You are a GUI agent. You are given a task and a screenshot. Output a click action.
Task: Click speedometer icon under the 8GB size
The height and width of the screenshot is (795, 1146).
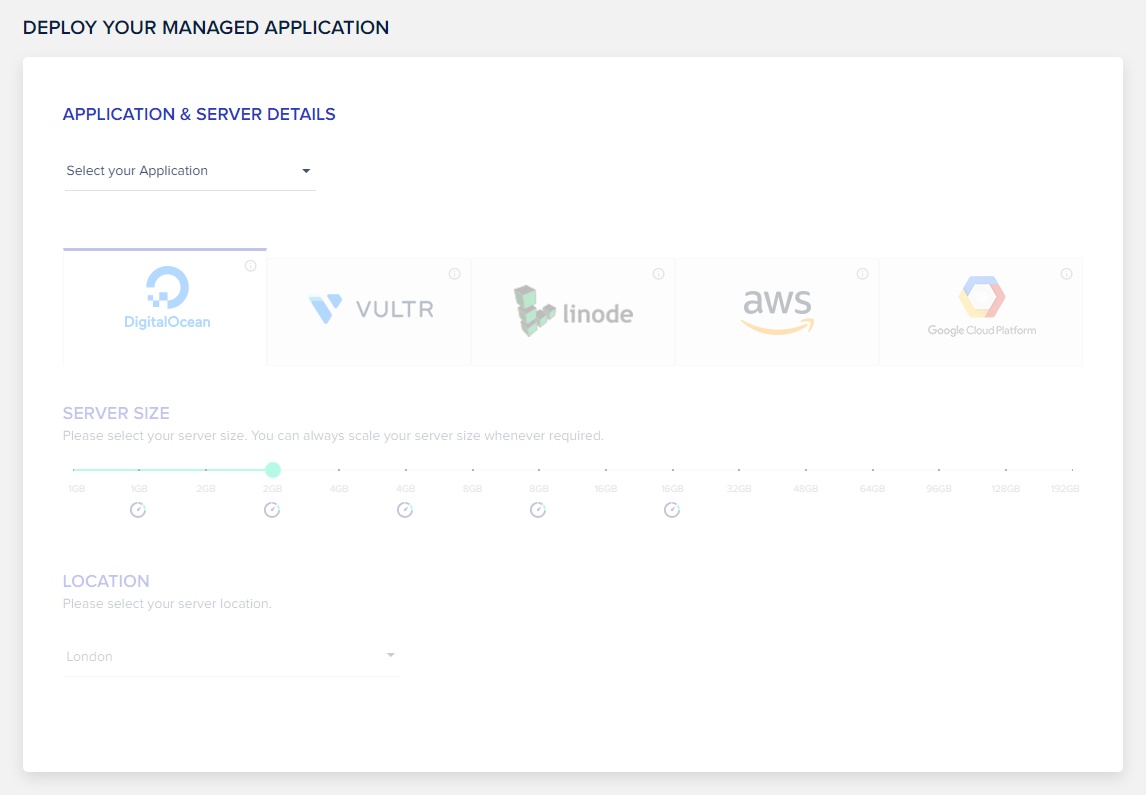coord(538,510)
